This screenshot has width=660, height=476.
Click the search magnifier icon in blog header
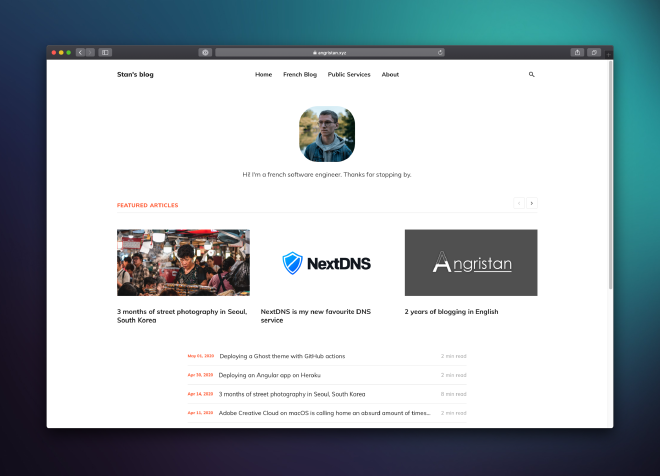pyautogui.click(x=532, y=74)
